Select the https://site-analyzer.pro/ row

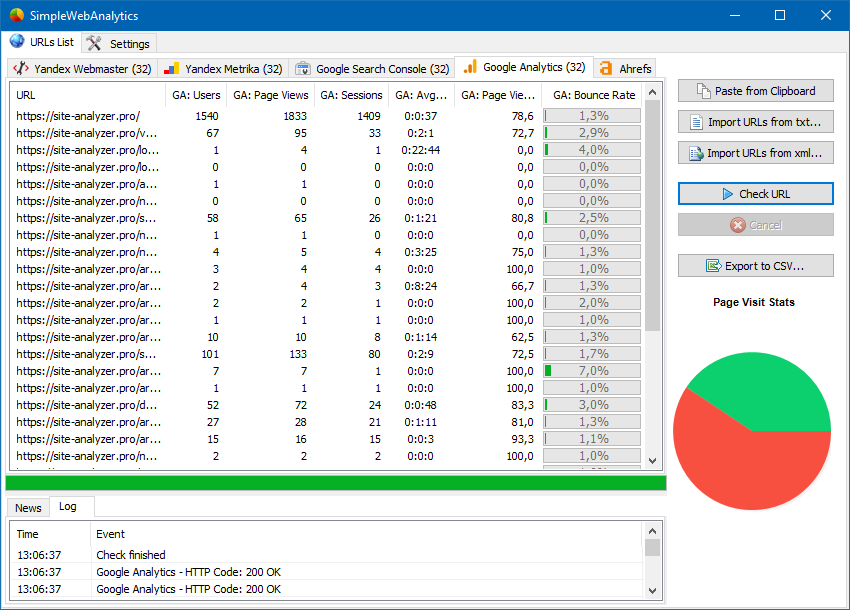click(327, 116)
